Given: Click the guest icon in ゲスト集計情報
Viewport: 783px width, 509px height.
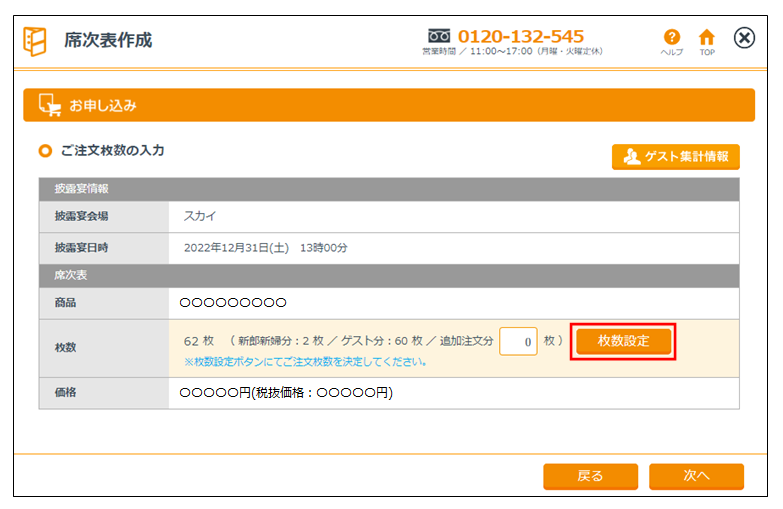Looking at the screenshot, I should point(631,157).
